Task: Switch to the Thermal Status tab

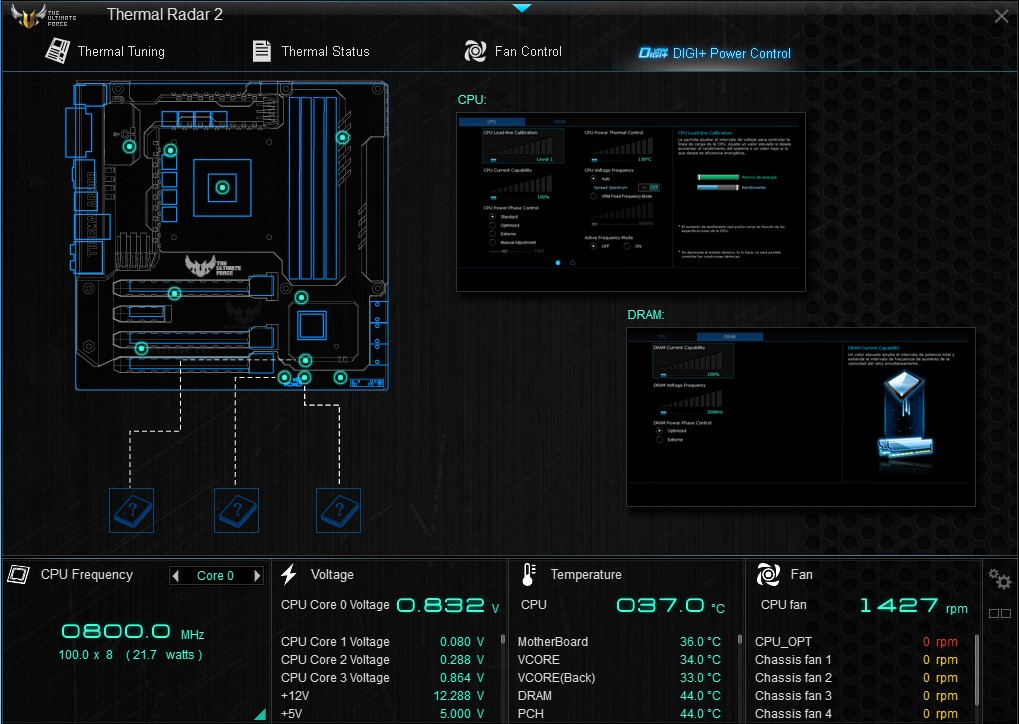Action: tap(311, 51)
